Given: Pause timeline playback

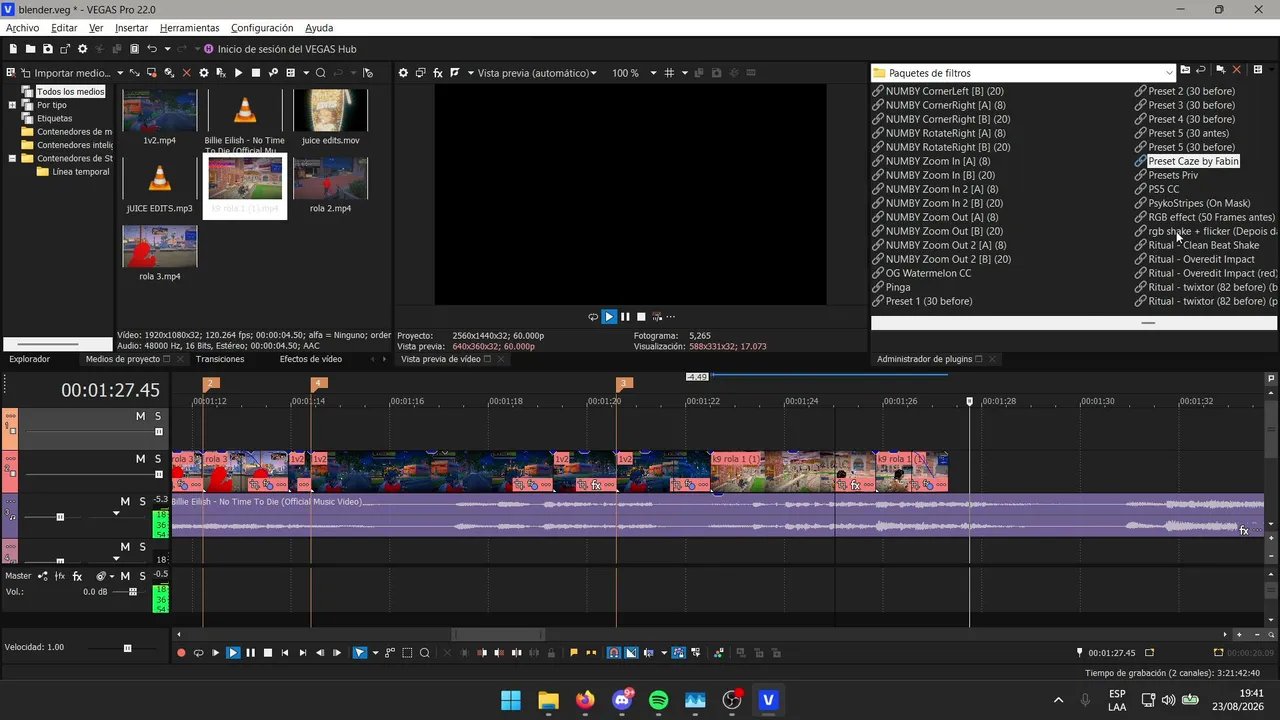Looking at the screenshot, I should 250,653.
